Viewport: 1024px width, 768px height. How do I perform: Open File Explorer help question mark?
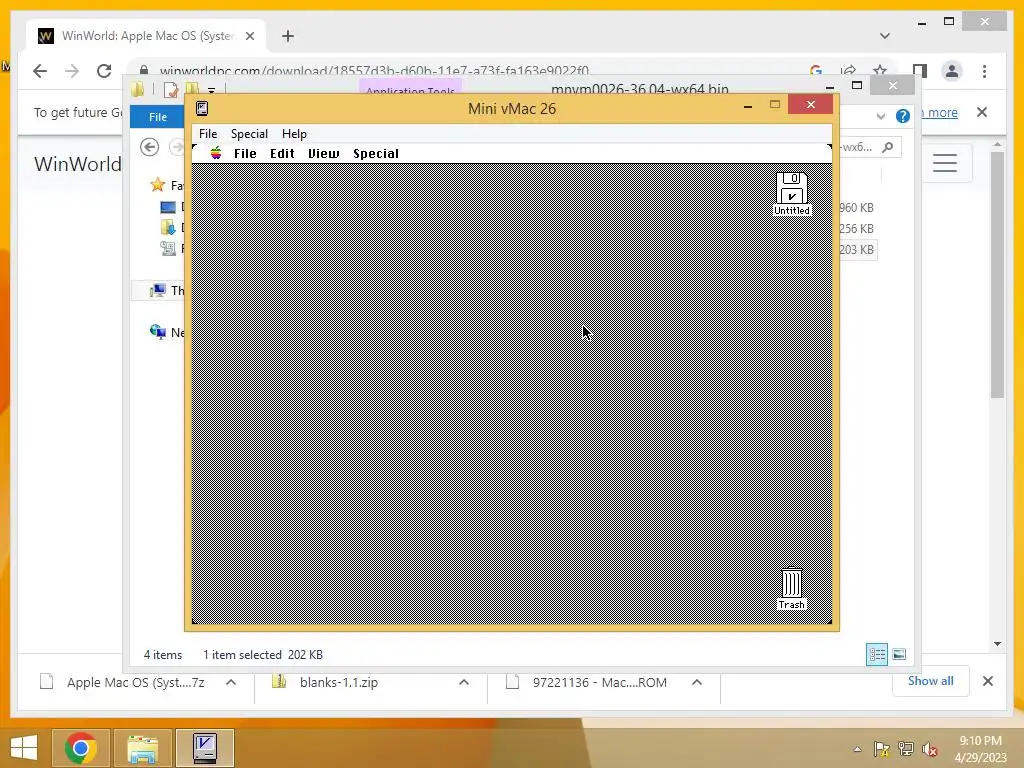(x=903, y=116)
